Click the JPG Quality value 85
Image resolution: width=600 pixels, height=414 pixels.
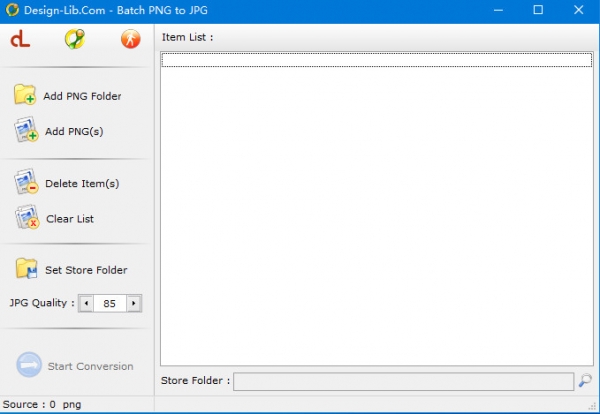point(109,303)
